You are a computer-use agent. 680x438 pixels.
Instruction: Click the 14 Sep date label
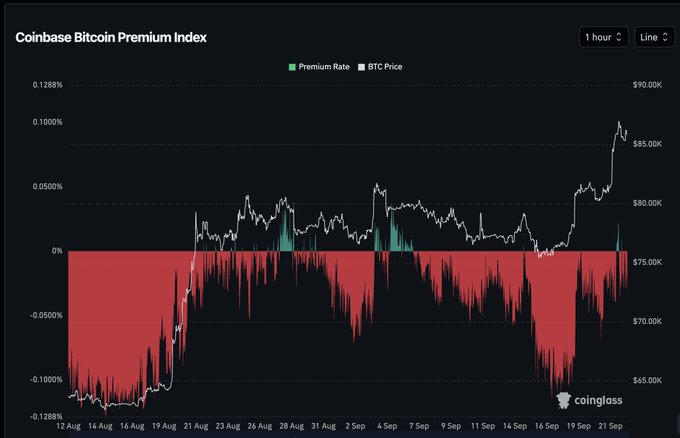tap(515, 426)
